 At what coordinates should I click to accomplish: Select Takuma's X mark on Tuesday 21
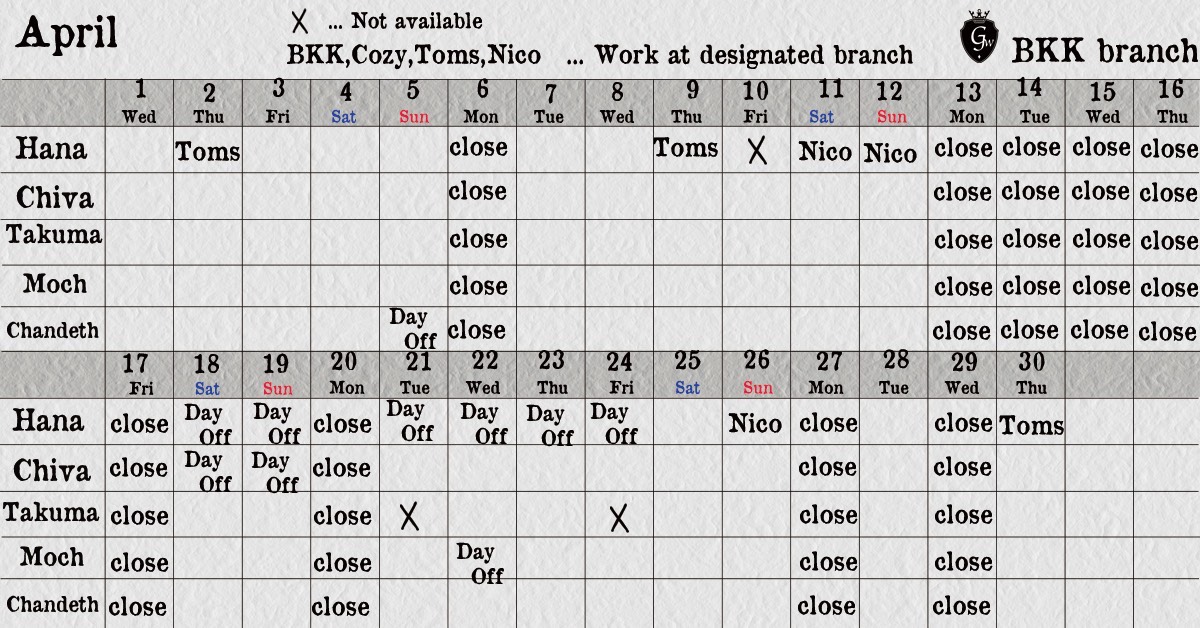408,517
